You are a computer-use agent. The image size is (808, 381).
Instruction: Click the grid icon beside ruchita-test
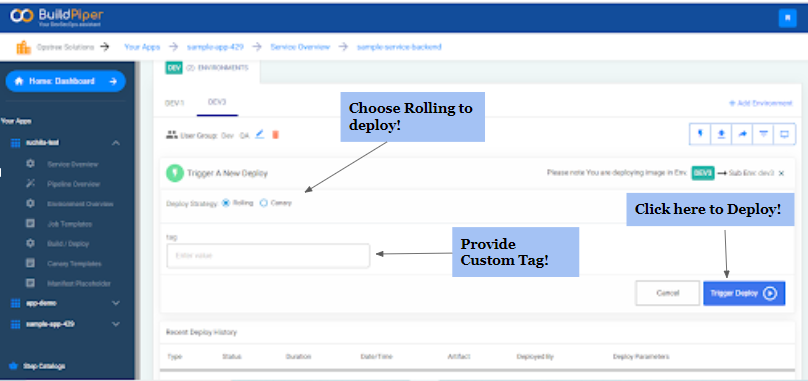pos(15,143)
